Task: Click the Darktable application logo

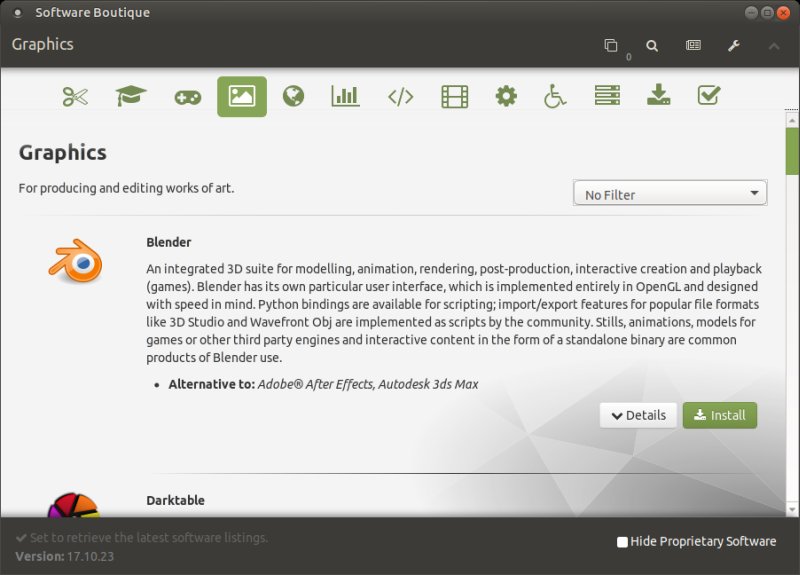Action: point(73,505)
